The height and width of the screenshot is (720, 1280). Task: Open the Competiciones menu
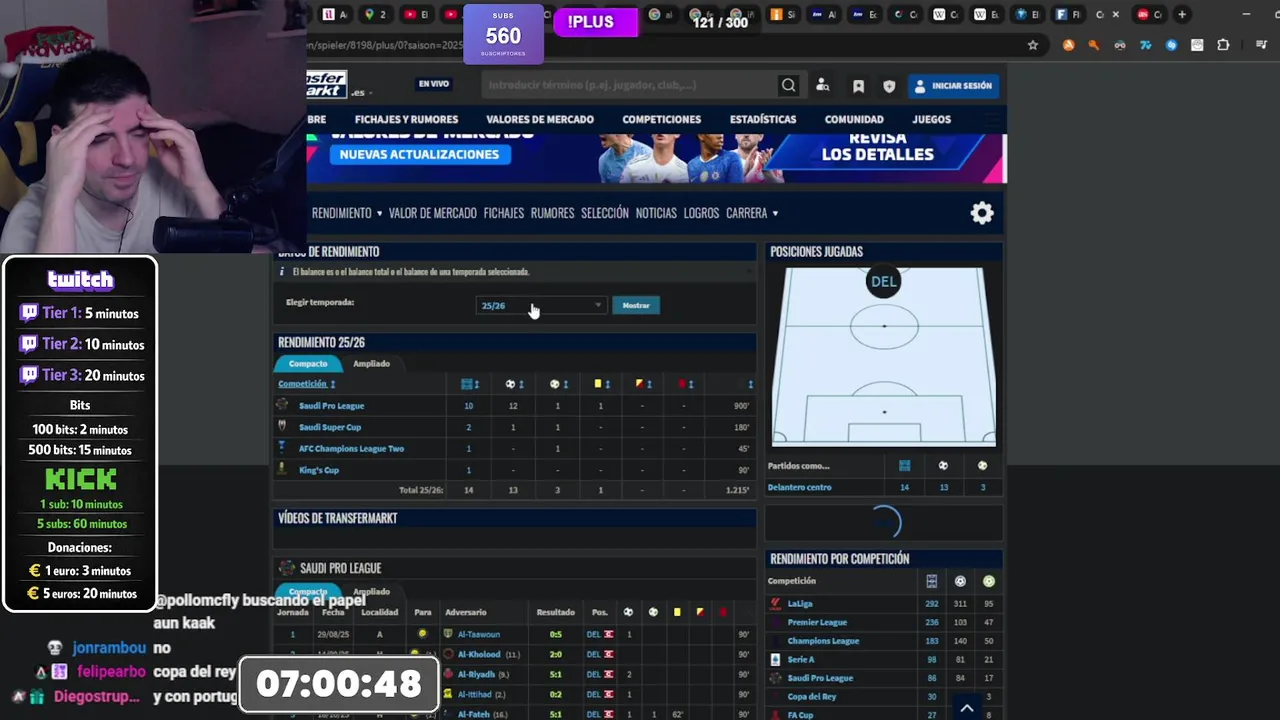pos(661,119)
